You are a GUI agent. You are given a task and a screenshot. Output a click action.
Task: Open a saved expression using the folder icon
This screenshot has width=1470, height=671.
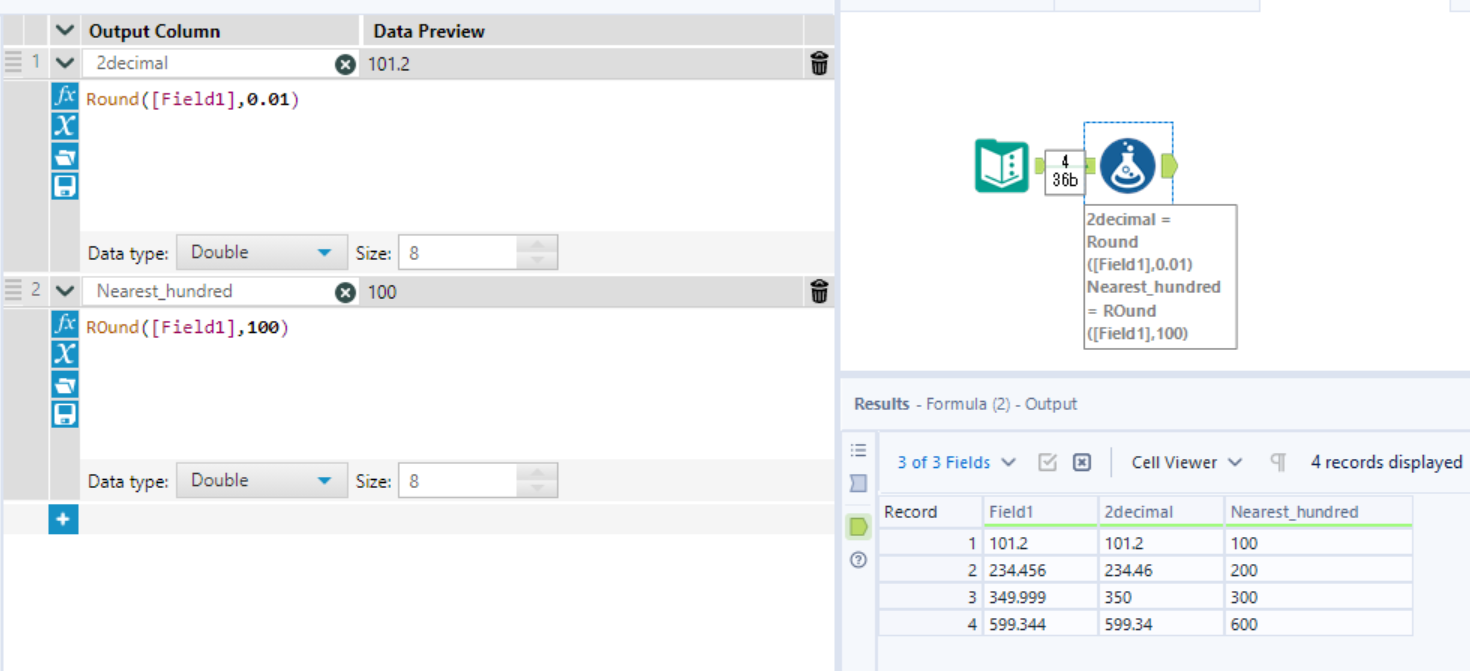pyautogui.click(x=64, y=156)
